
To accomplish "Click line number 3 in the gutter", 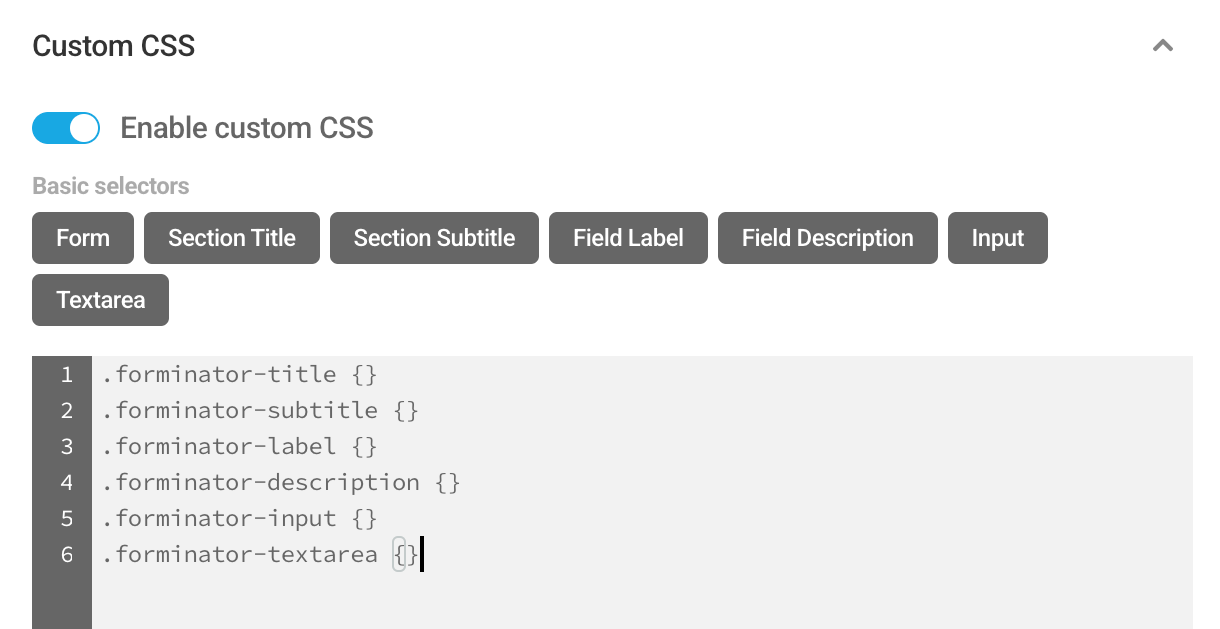I will [66, 446].
